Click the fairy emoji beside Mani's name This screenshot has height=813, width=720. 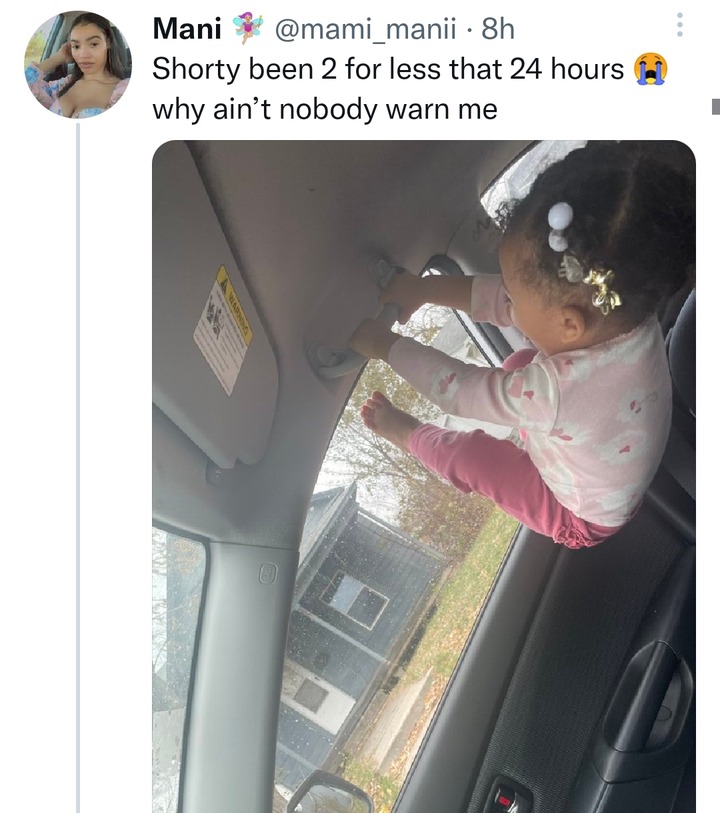click(248, 29)
